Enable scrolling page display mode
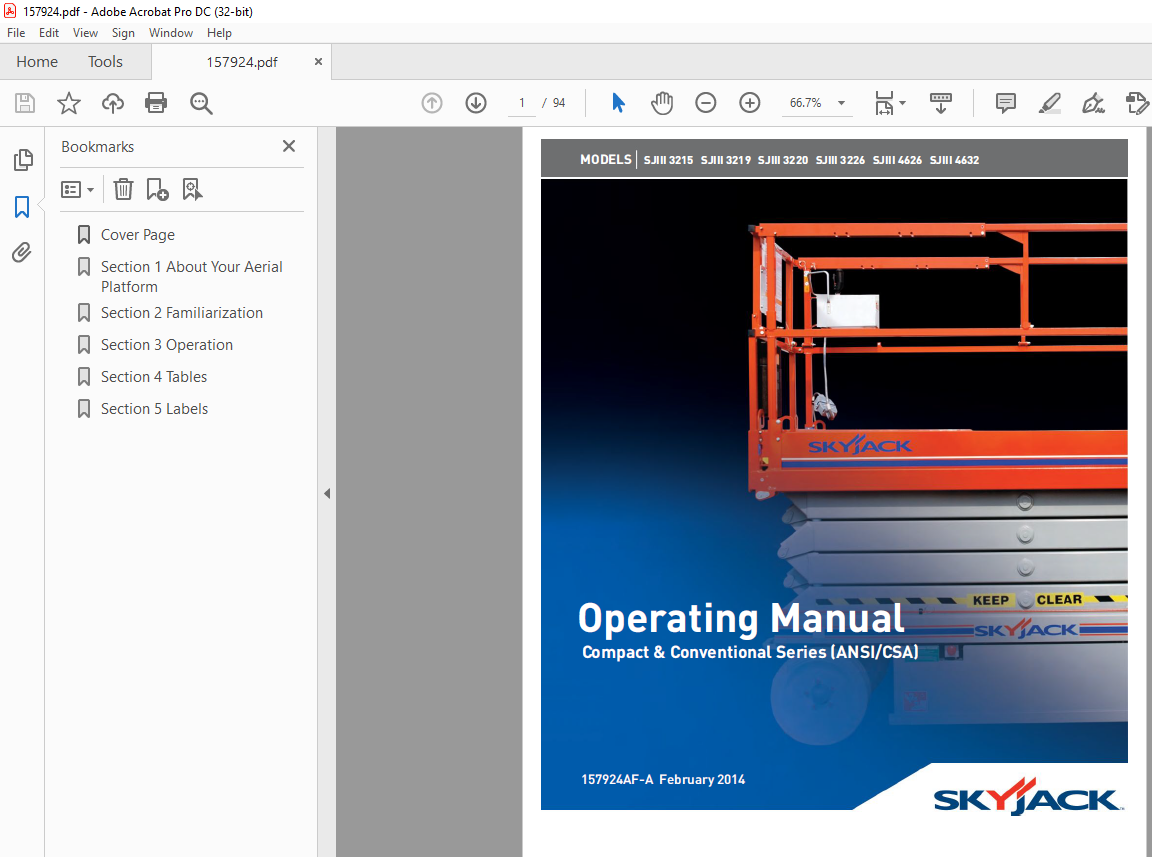The width and height of the screenshot is (1152, 857). pyautogui.click(x=940, y=103)
